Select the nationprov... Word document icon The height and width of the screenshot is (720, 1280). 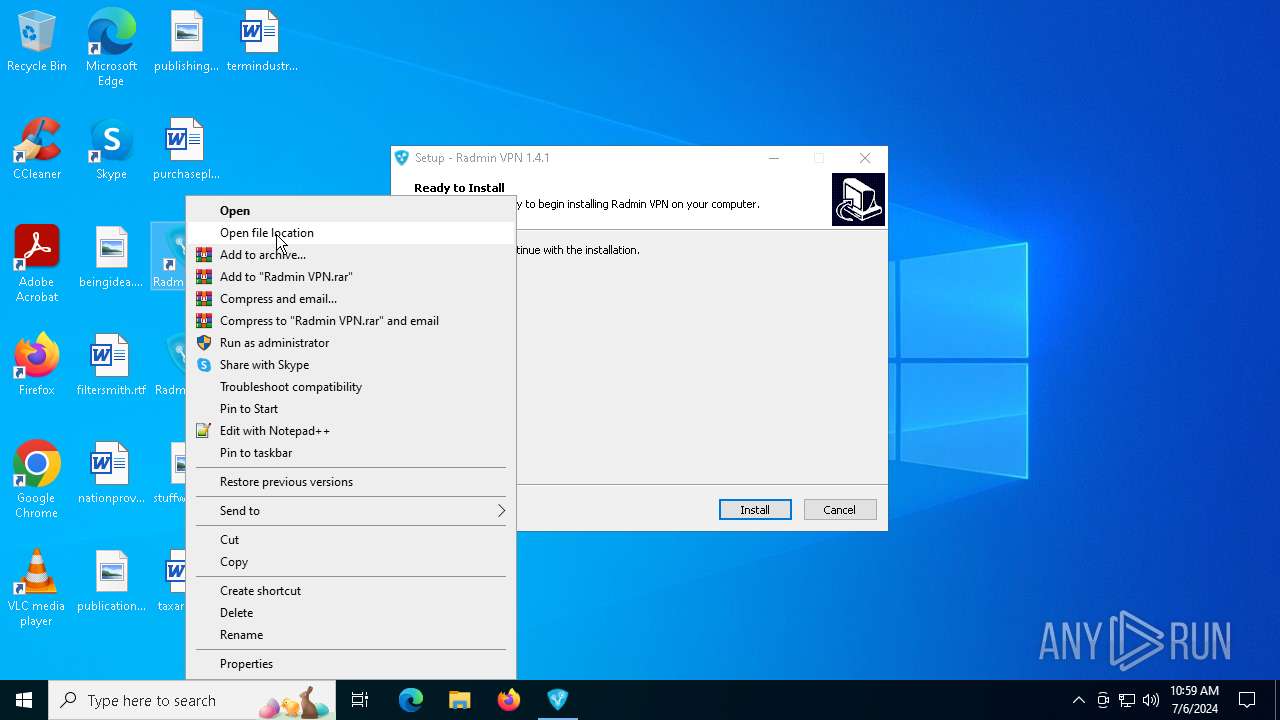[111, 474]
